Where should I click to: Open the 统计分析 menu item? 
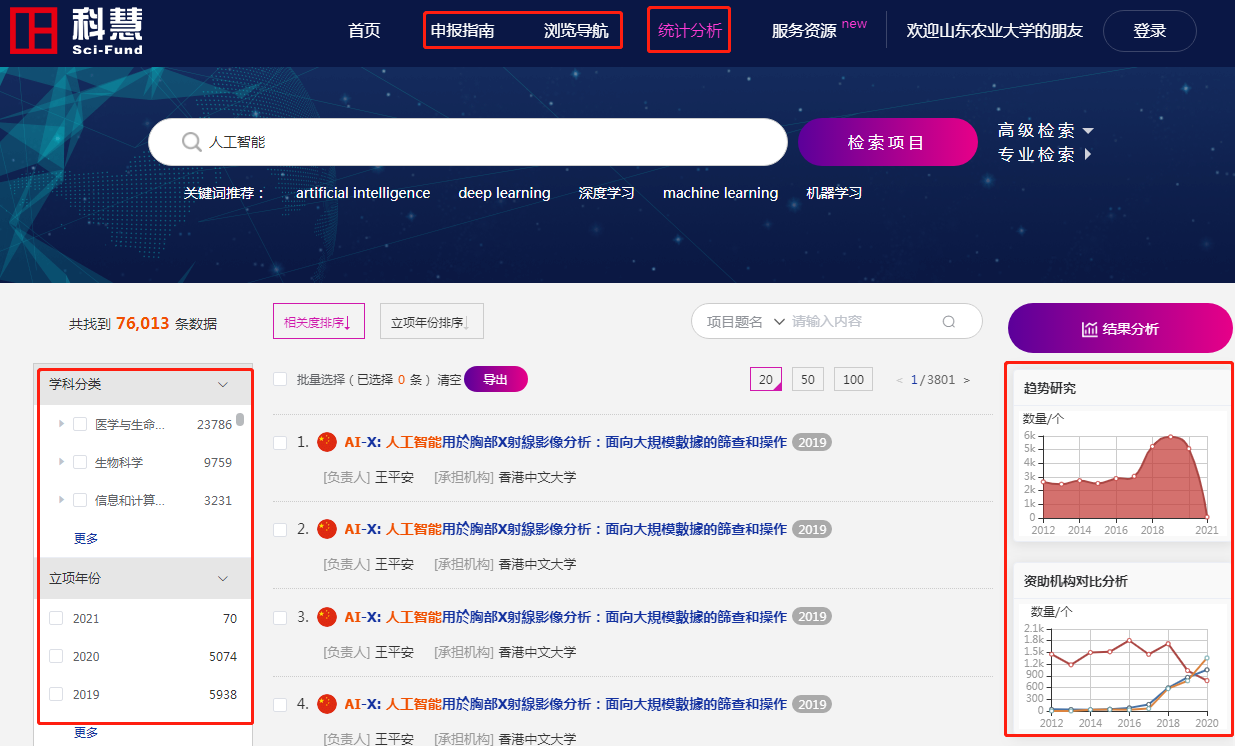[689, 31]
